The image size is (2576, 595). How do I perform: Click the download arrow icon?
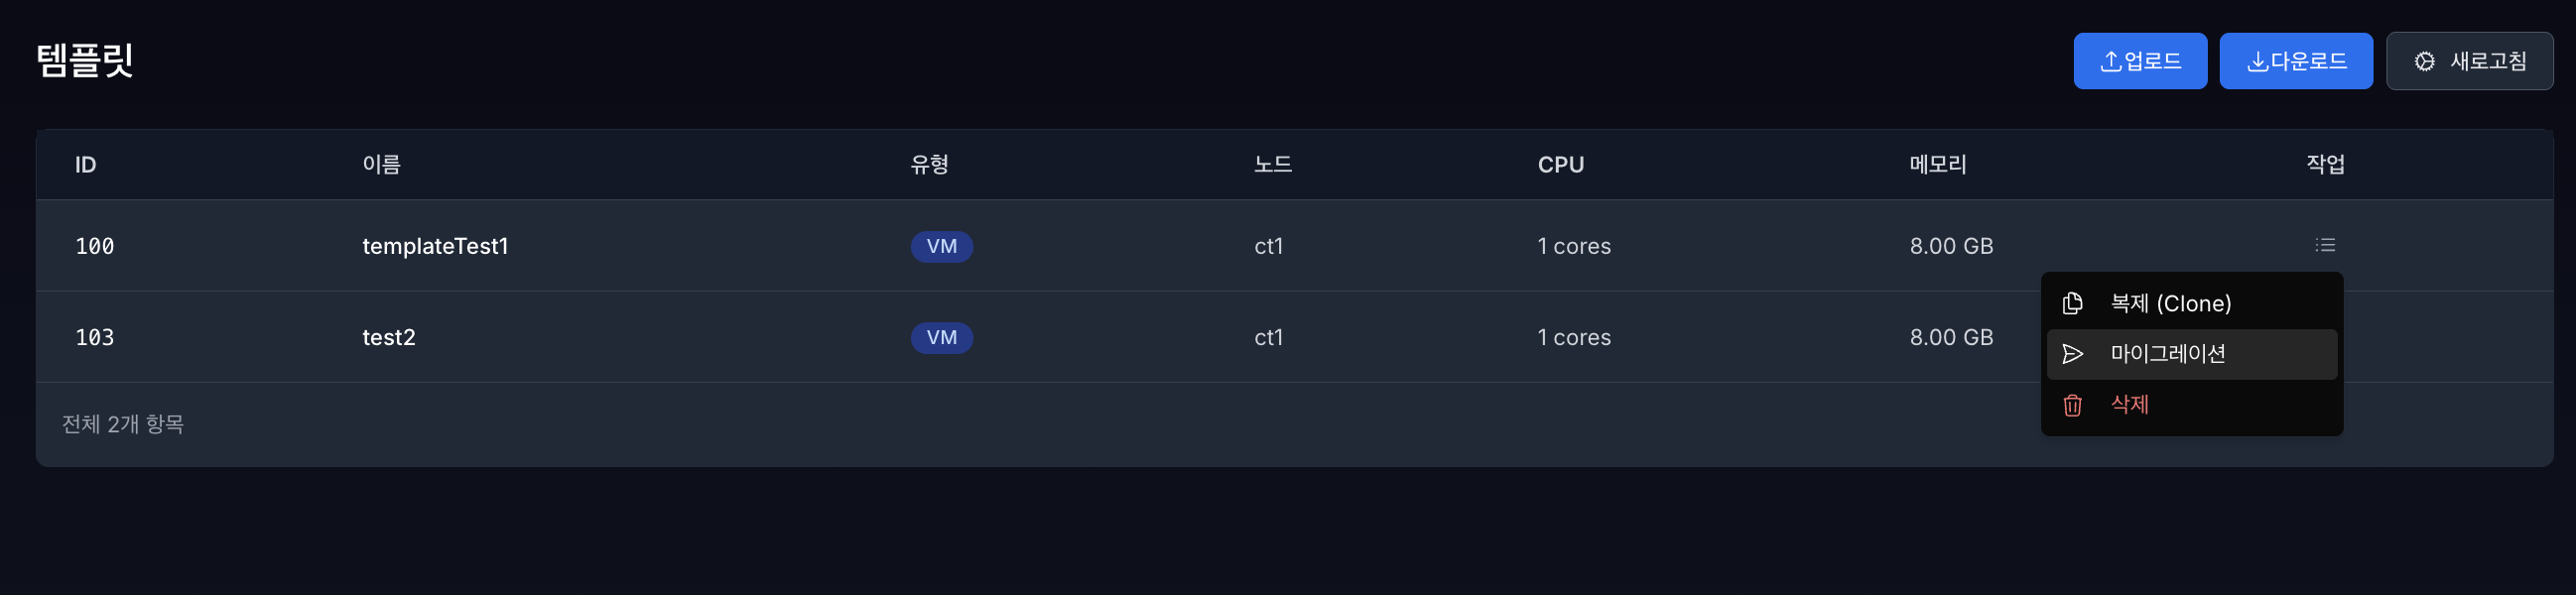pyautogui.click(x=2257, y=61)
